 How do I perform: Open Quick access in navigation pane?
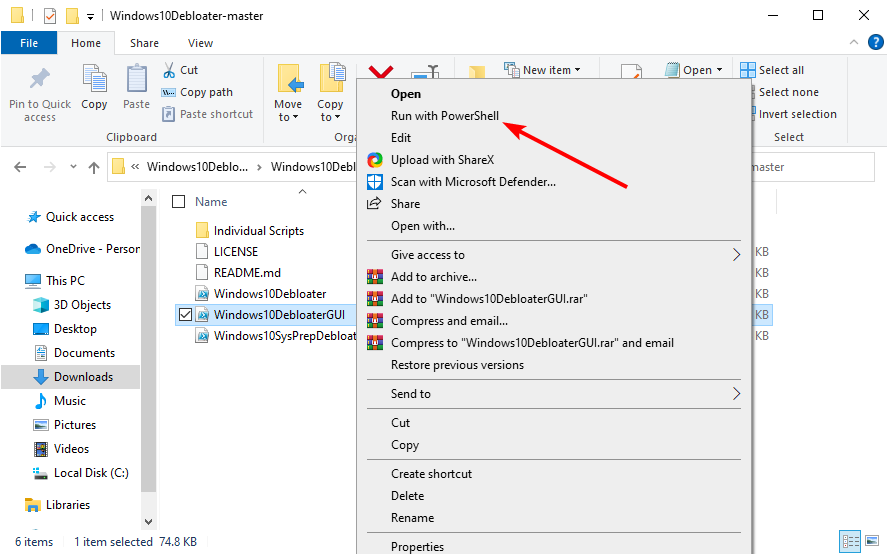[80, 218]
